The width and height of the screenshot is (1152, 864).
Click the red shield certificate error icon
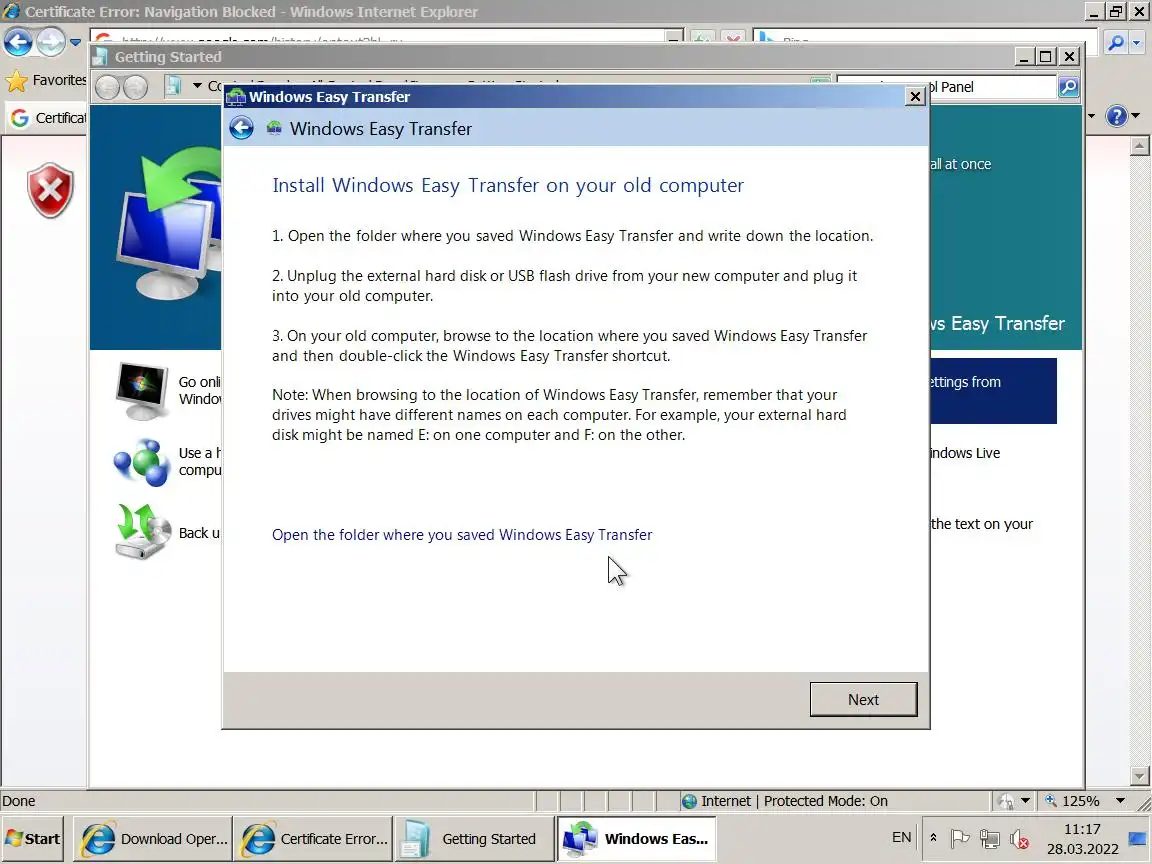(51, 190)
